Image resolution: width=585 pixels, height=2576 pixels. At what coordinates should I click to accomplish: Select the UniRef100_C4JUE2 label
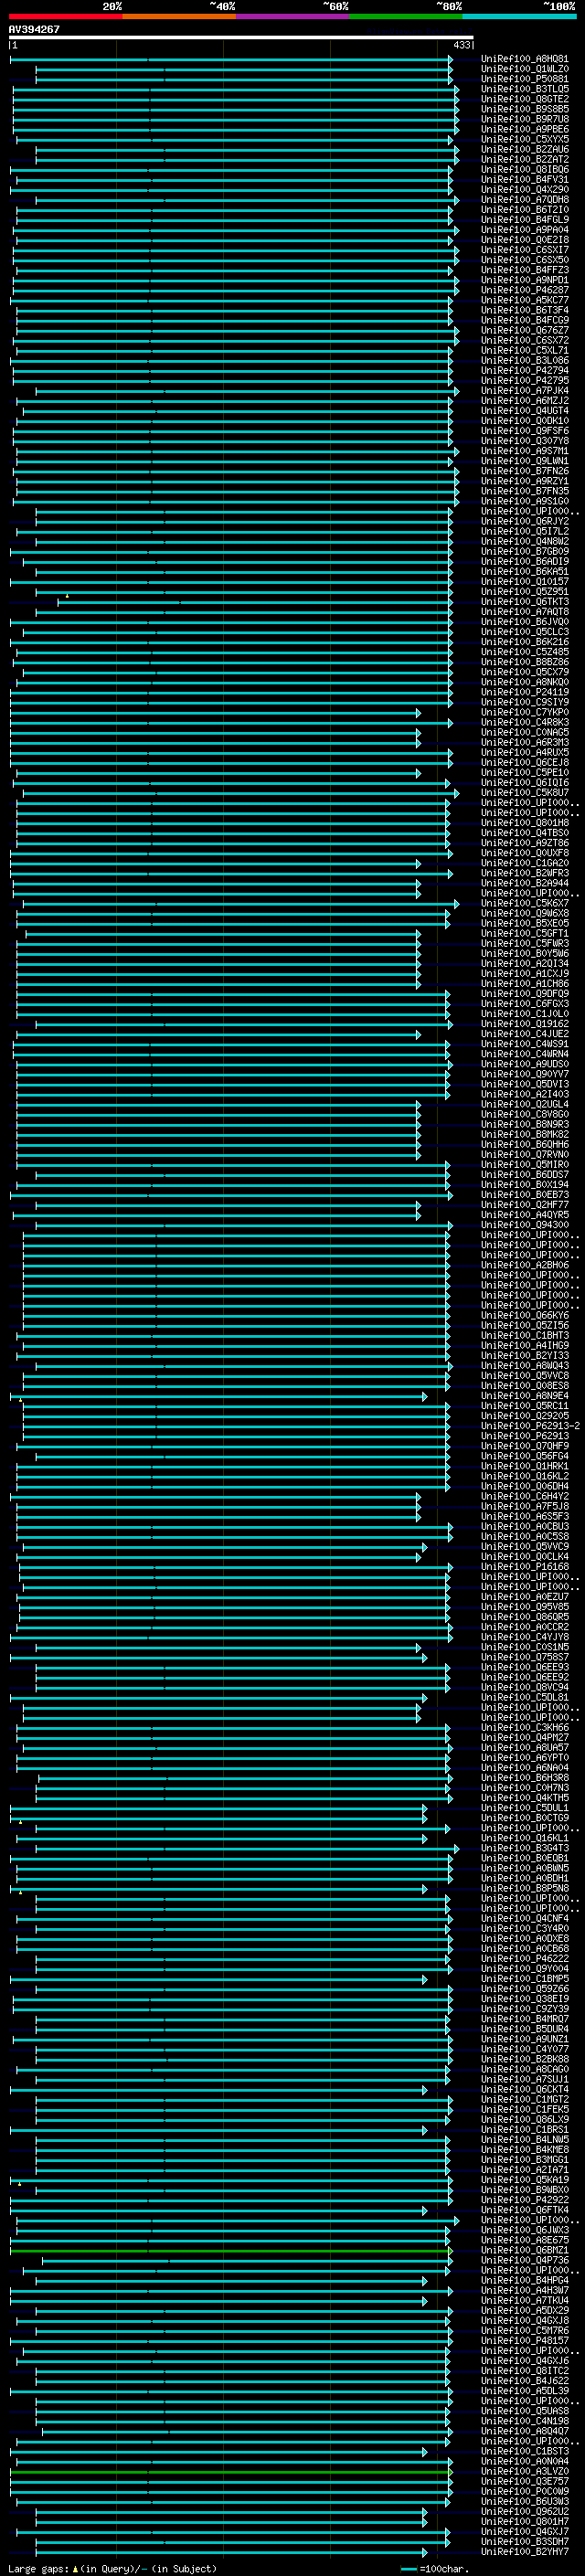(x=525, y=1033)
